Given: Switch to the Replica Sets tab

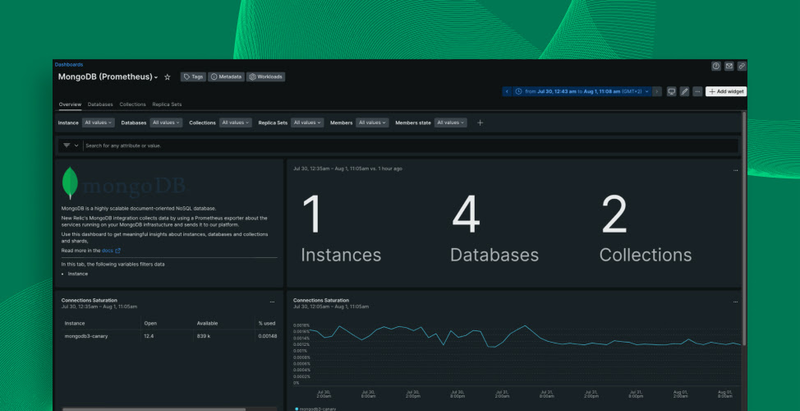Looking at the screenshot, I should tap(167, 104).
